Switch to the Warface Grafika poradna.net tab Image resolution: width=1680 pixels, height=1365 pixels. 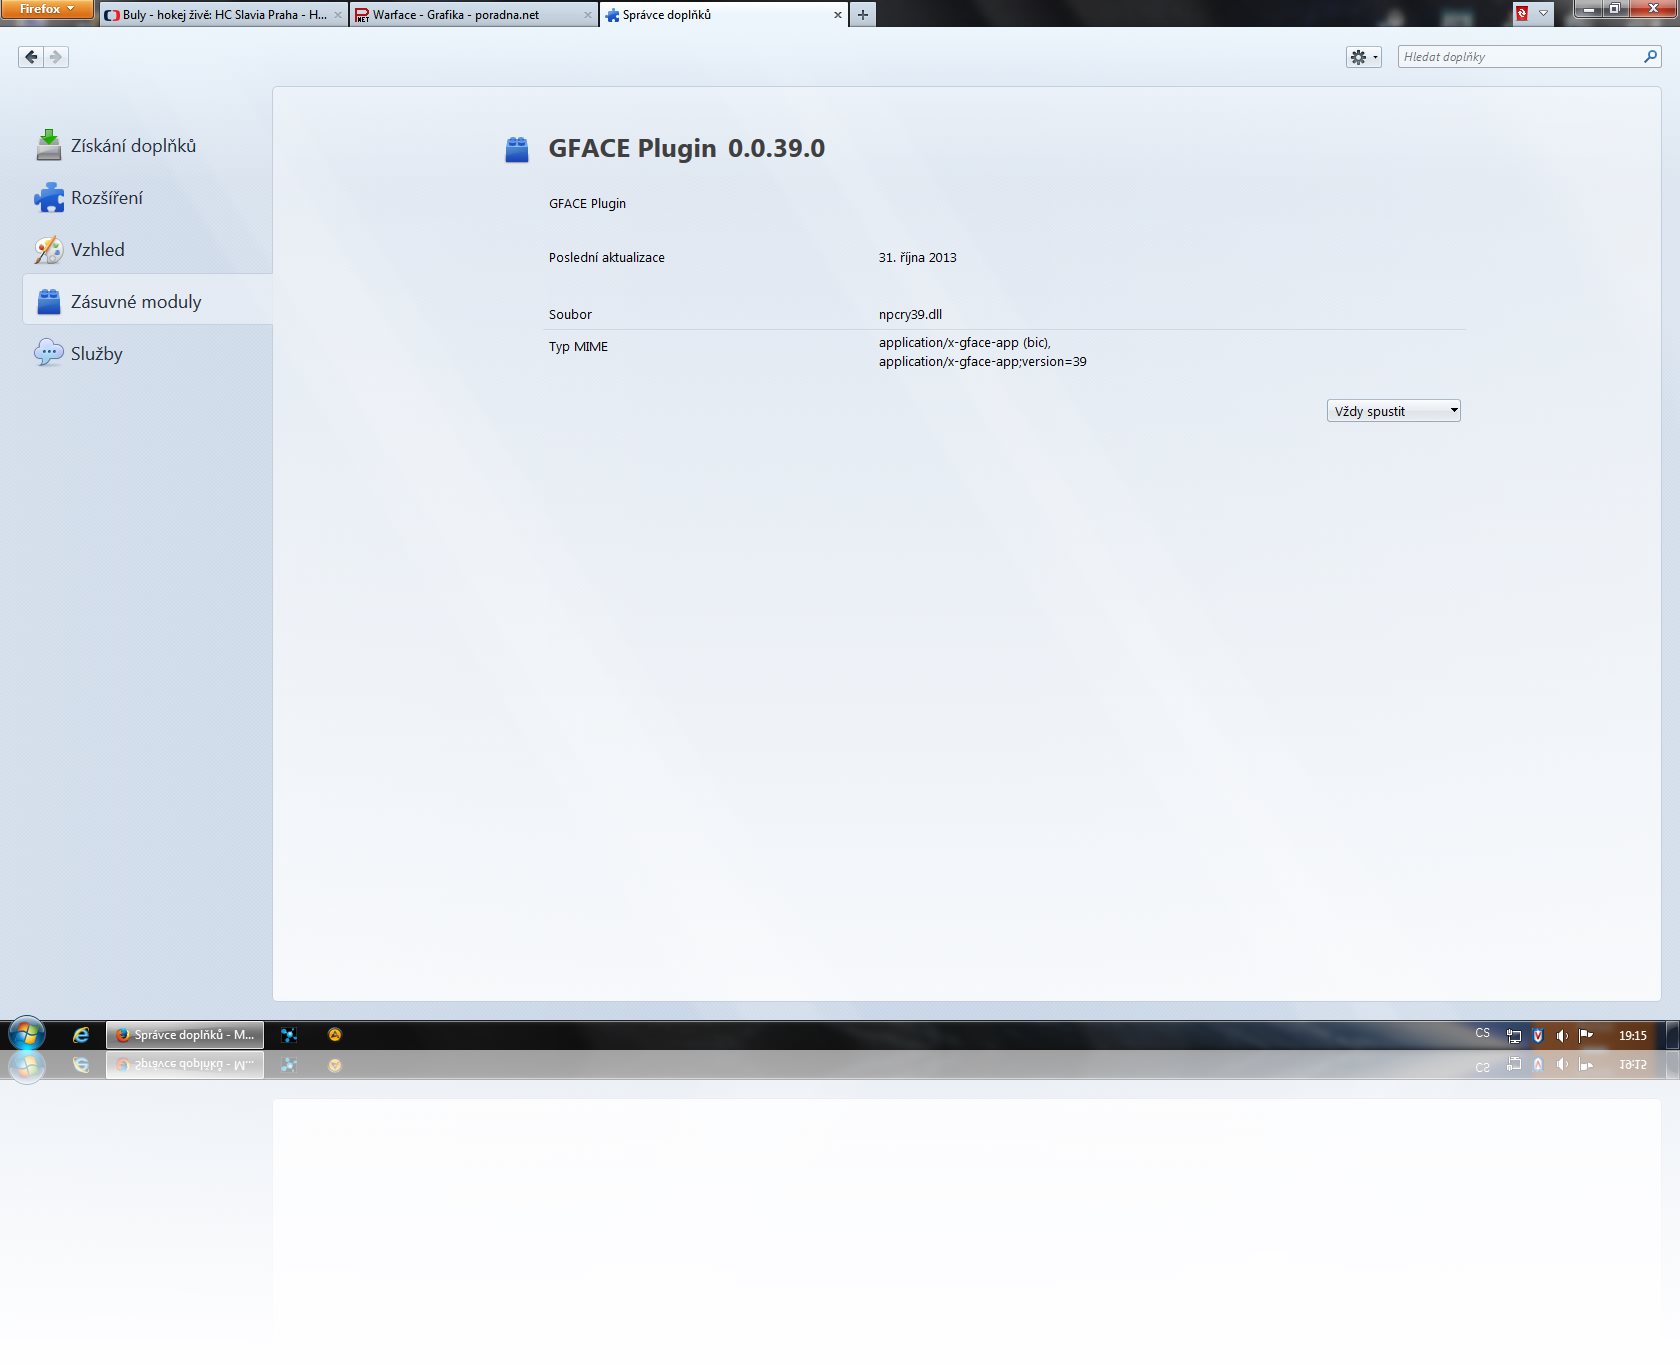click(470, 15)
